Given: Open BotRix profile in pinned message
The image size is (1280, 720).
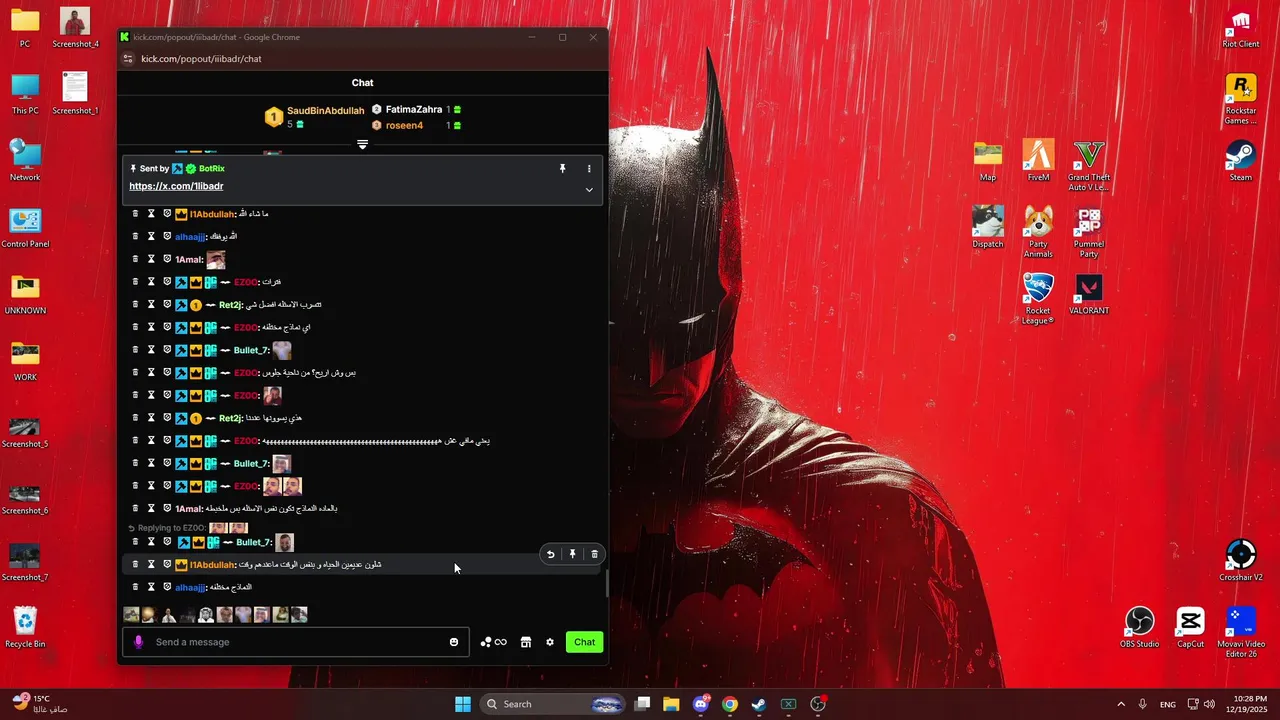Looking at the screenshot, I should [x=212, y=169].
